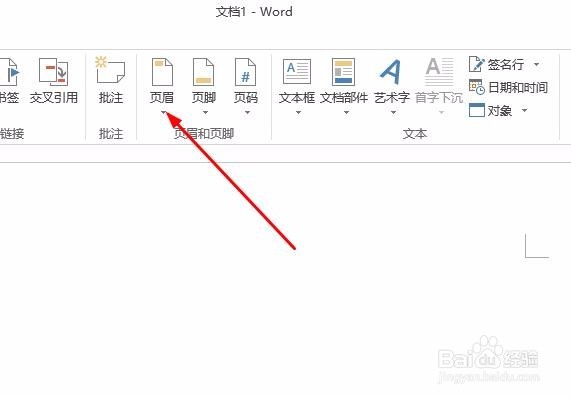Click the 文档1 - Word window title

254,12
